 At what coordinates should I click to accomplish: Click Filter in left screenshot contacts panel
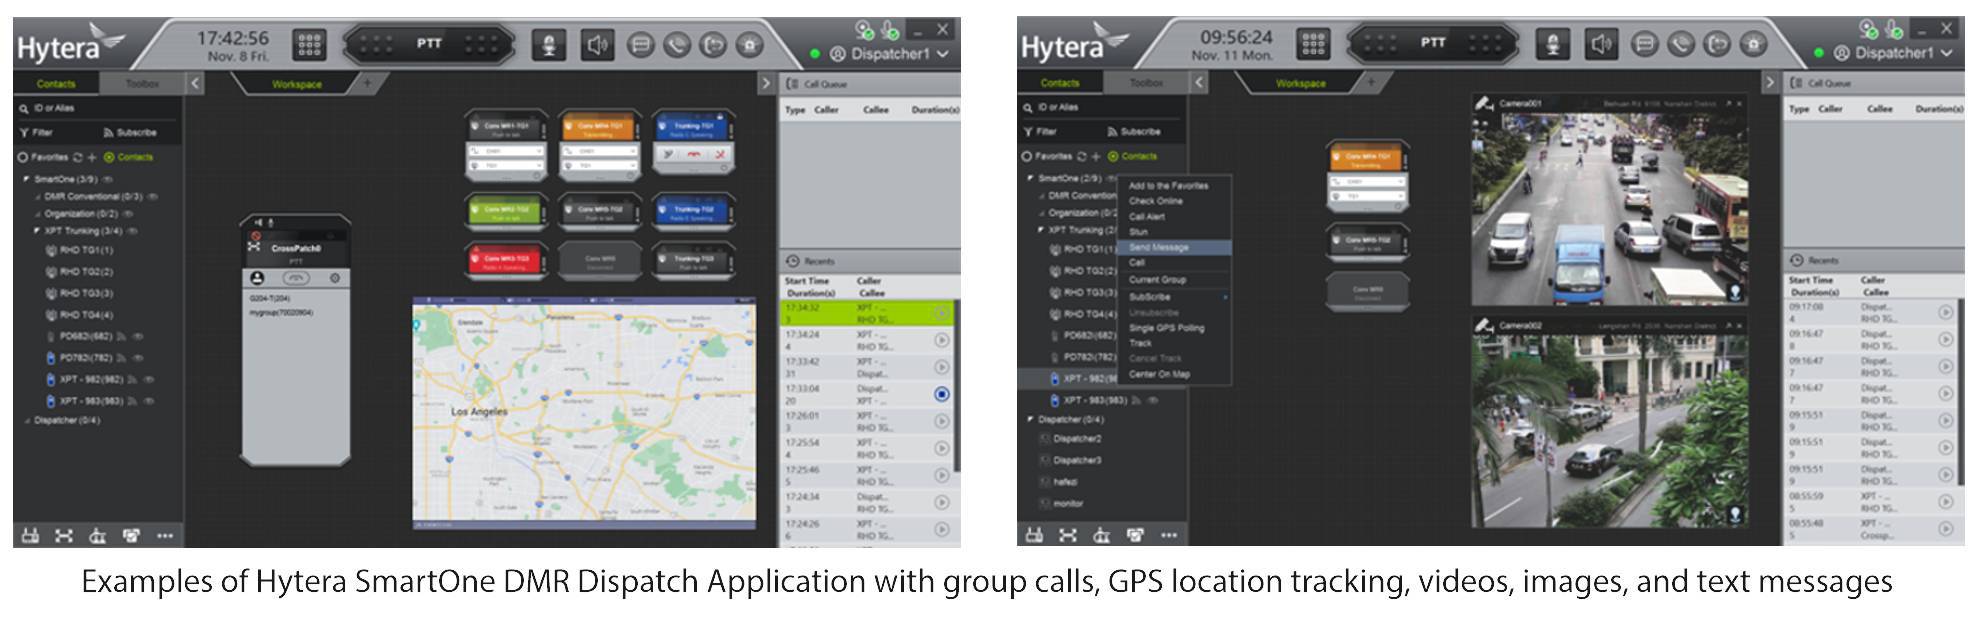point(36,133)
